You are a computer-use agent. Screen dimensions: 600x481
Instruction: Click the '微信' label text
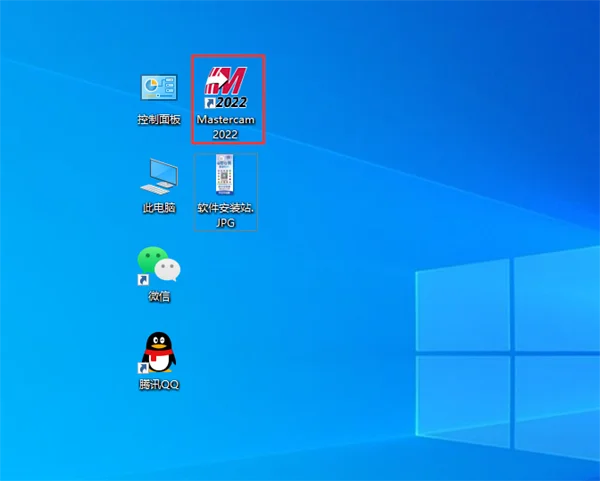[x=159, y=296]
